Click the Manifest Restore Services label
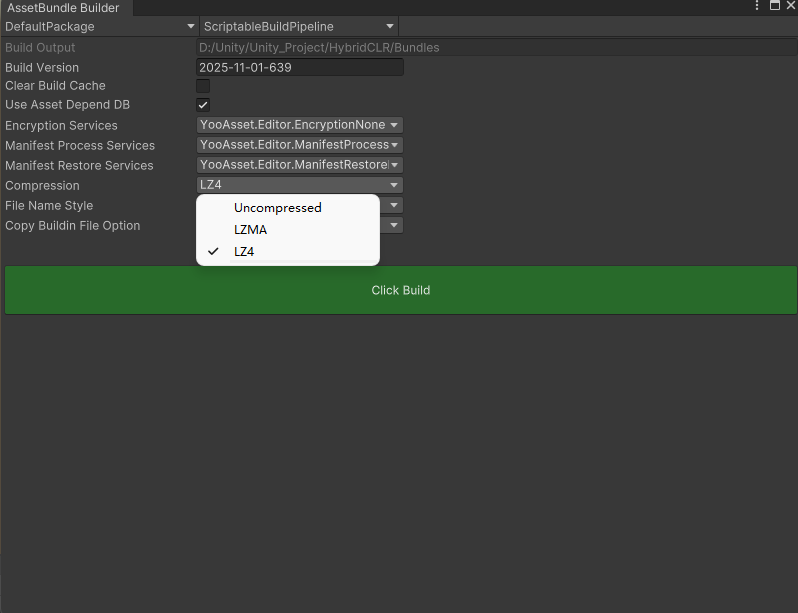798x613 pixels. [x=79, y=165]
